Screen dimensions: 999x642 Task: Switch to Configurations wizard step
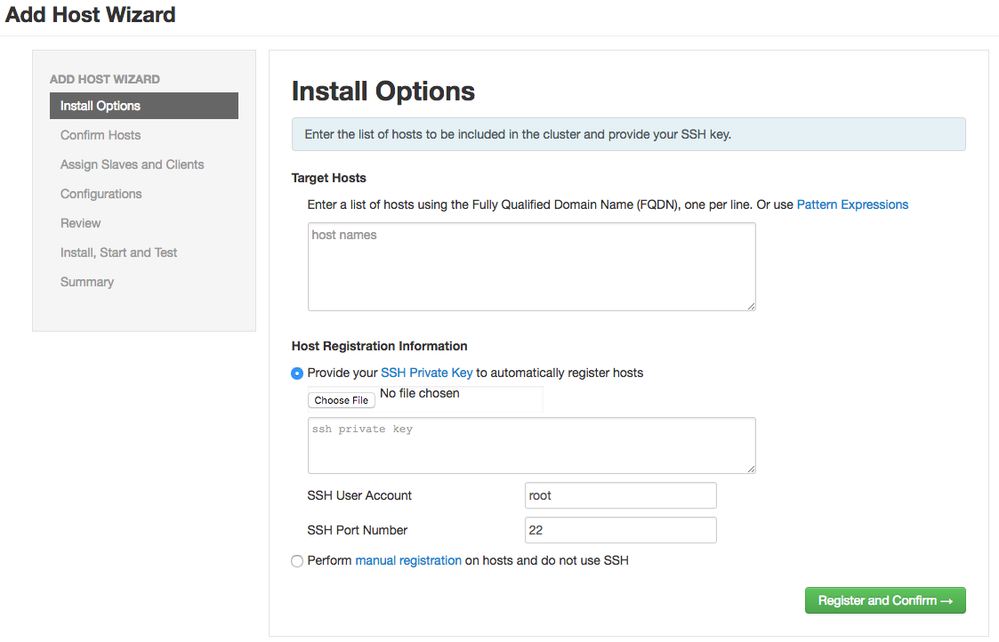(x=101, y=194)
